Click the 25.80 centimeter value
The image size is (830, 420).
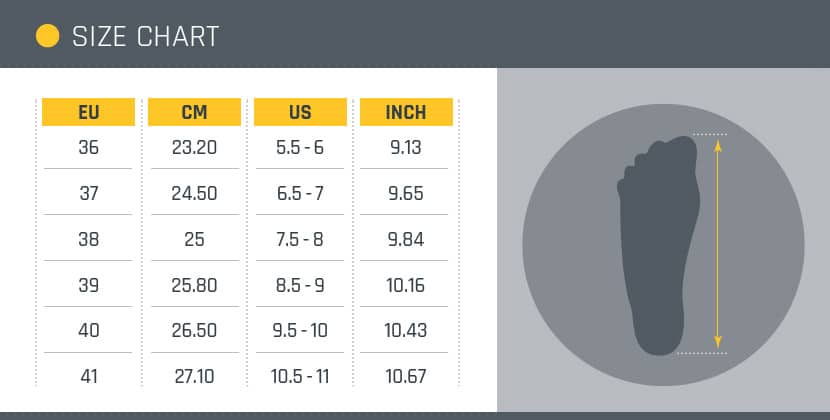click(x=194, y=285)
